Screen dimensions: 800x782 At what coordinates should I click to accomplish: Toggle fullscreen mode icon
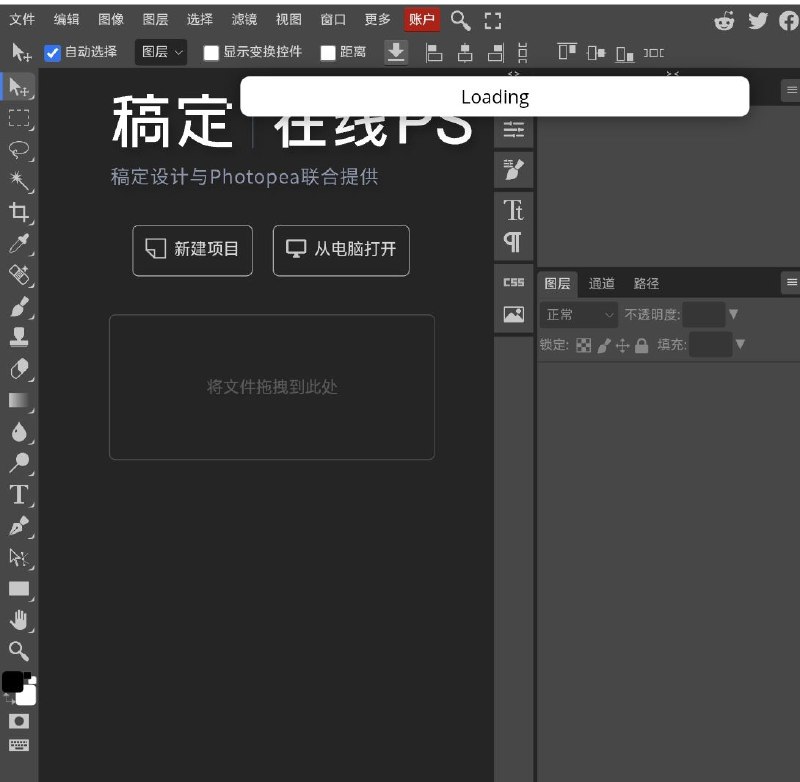coord(493,21)
